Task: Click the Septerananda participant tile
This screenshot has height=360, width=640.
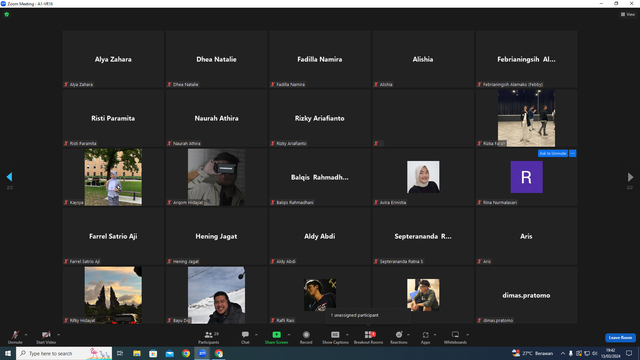Action: click(x=423, y=236)
